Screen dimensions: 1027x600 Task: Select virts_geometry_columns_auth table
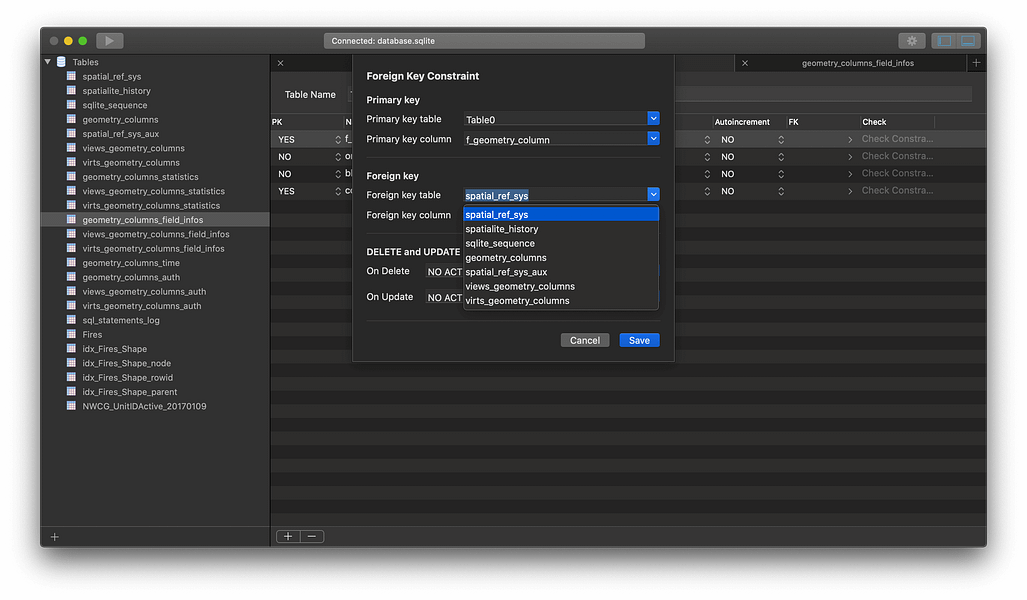tap(141, 306)
